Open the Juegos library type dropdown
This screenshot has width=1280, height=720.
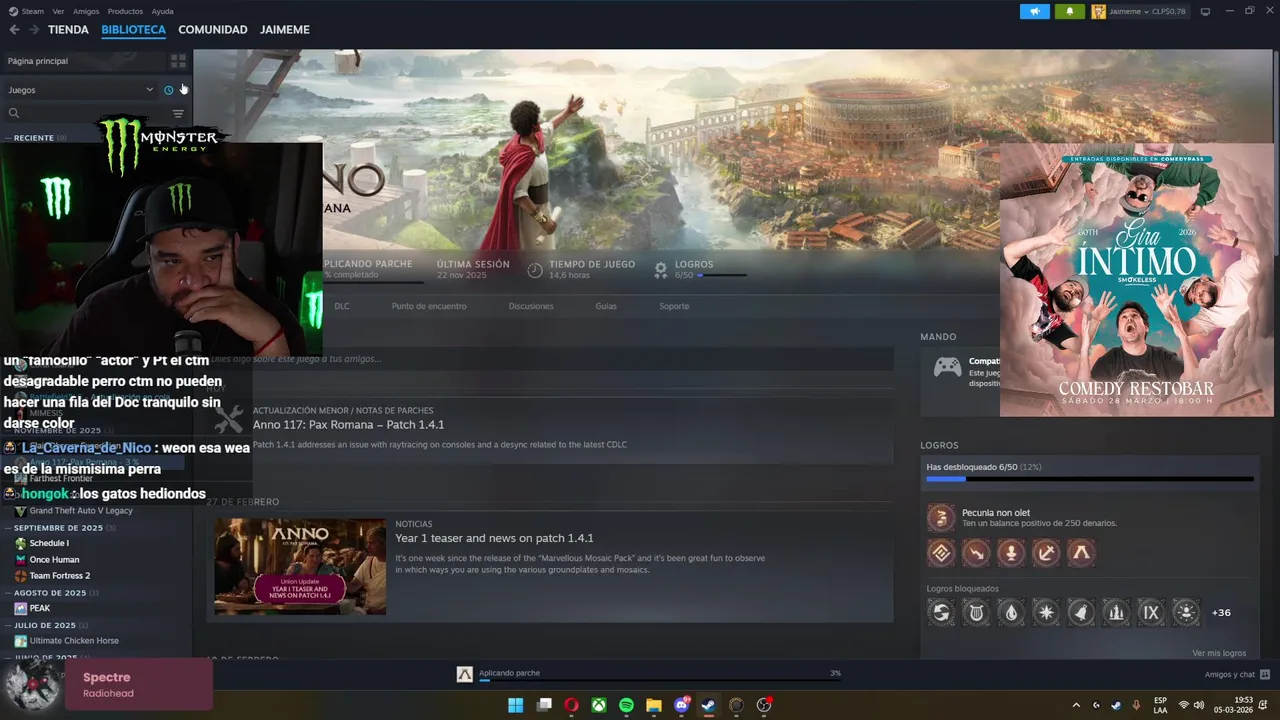pyautogui.click(x=81, y=90)
